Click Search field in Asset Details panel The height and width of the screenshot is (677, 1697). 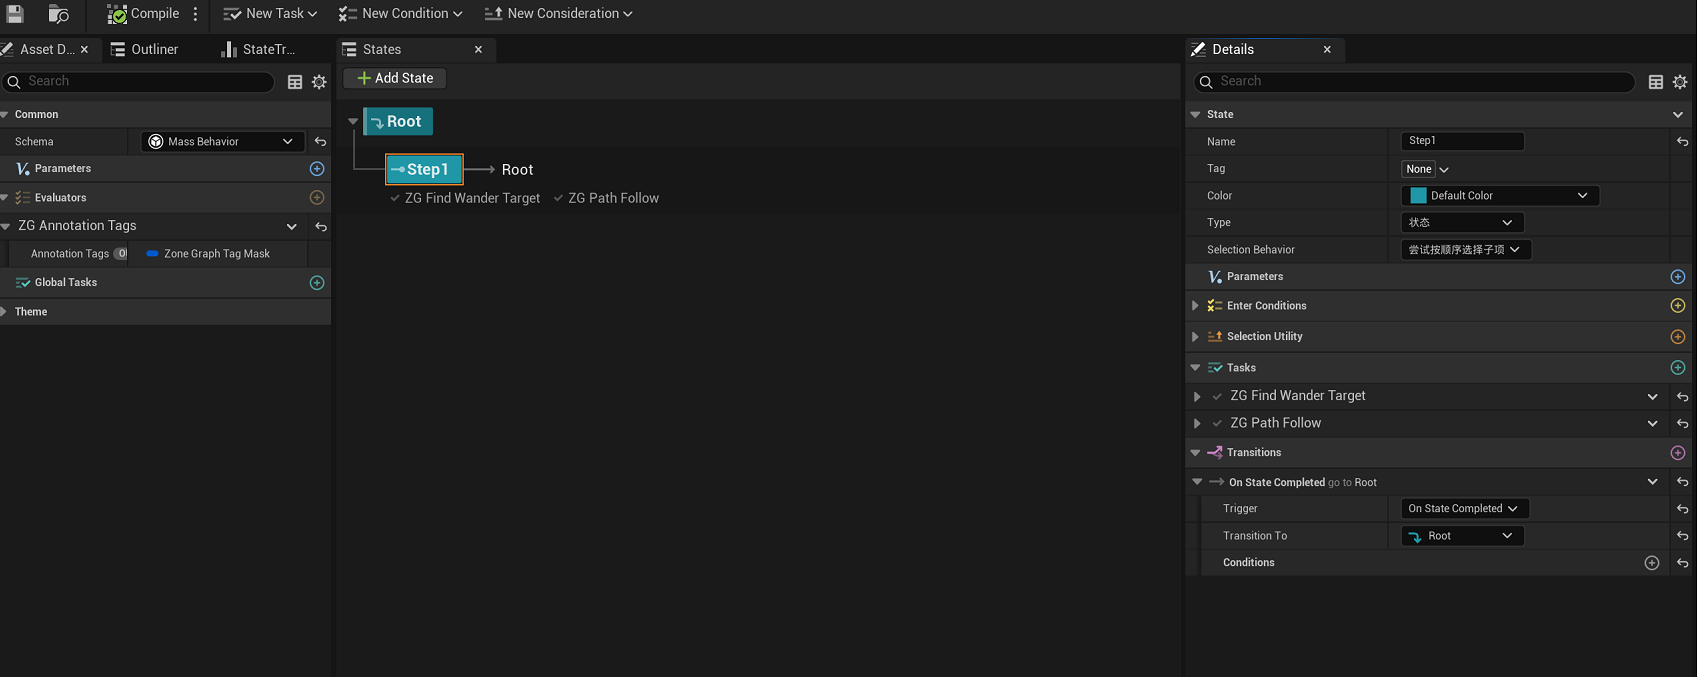pyautogui.click(x=138, y=81)
